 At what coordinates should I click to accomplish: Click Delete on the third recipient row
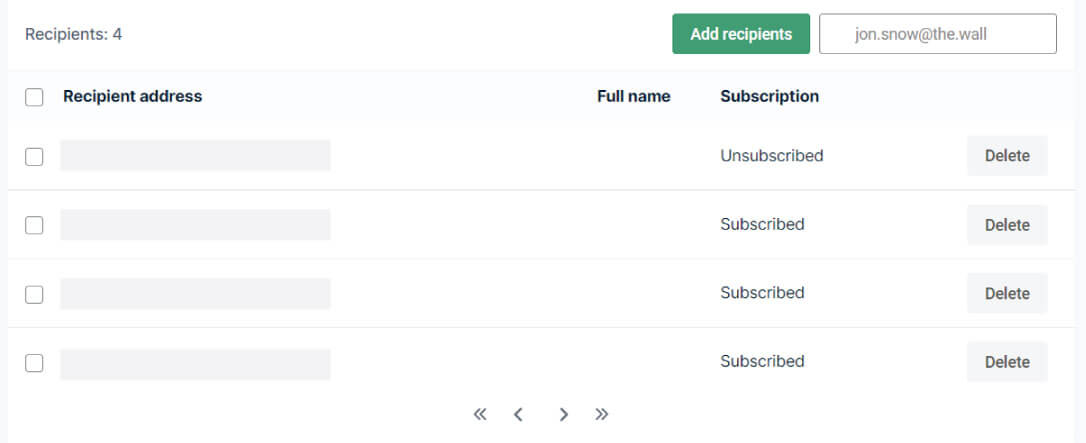coord(1007,293)
